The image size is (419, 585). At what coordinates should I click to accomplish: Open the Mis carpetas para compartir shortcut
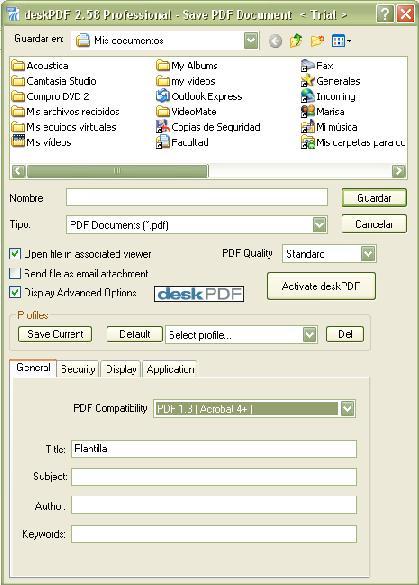pyautogui.click(x=353, y=142)
